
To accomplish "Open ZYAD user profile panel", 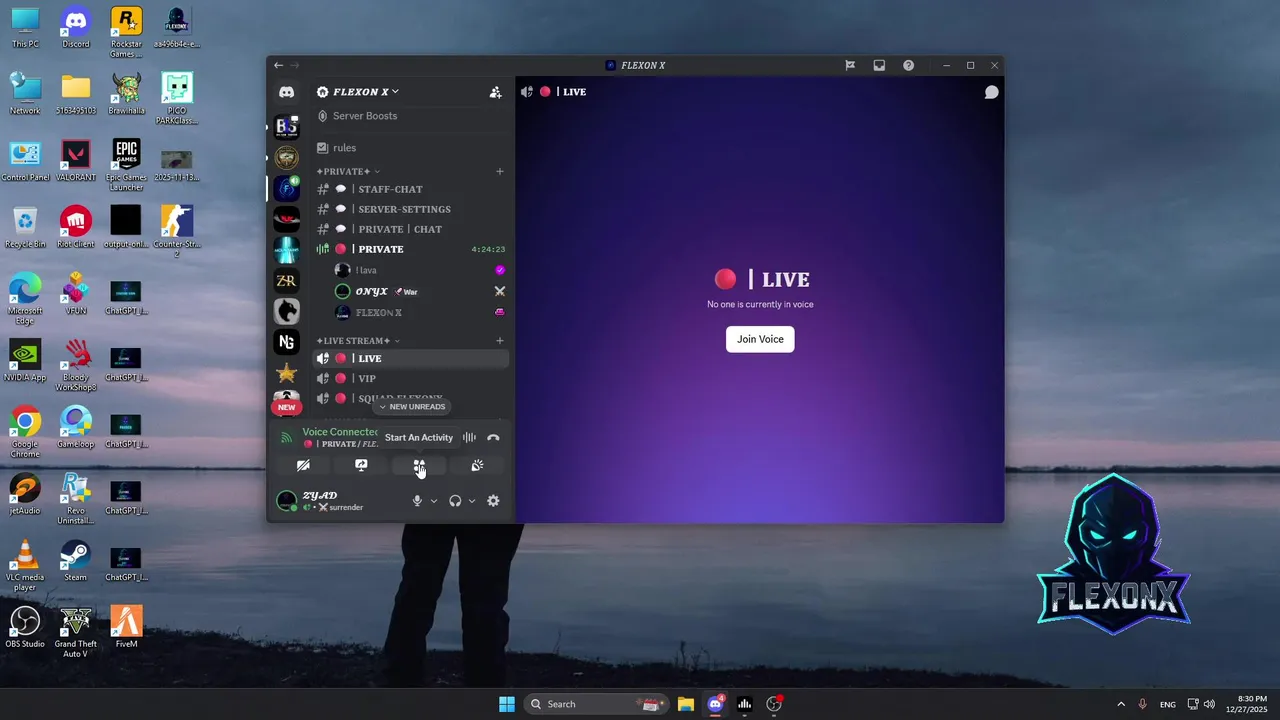I will point(335,501).
